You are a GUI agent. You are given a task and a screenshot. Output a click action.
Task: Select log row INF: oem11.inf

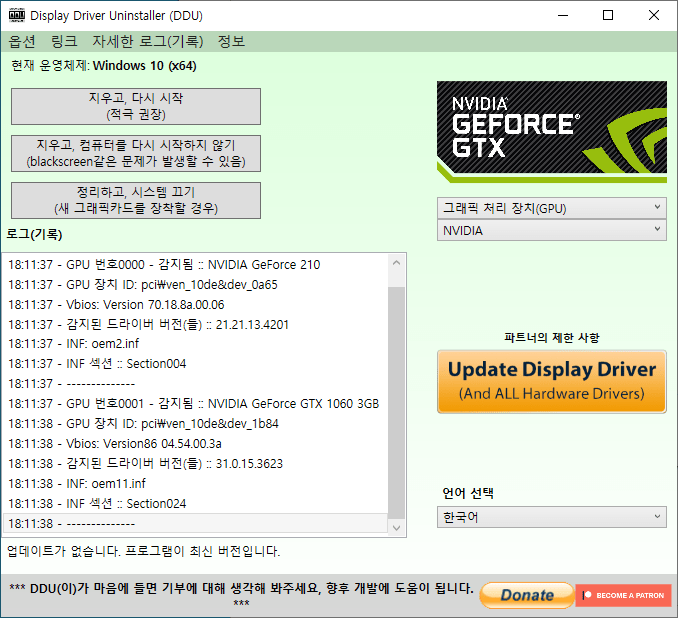click(195, 484)
